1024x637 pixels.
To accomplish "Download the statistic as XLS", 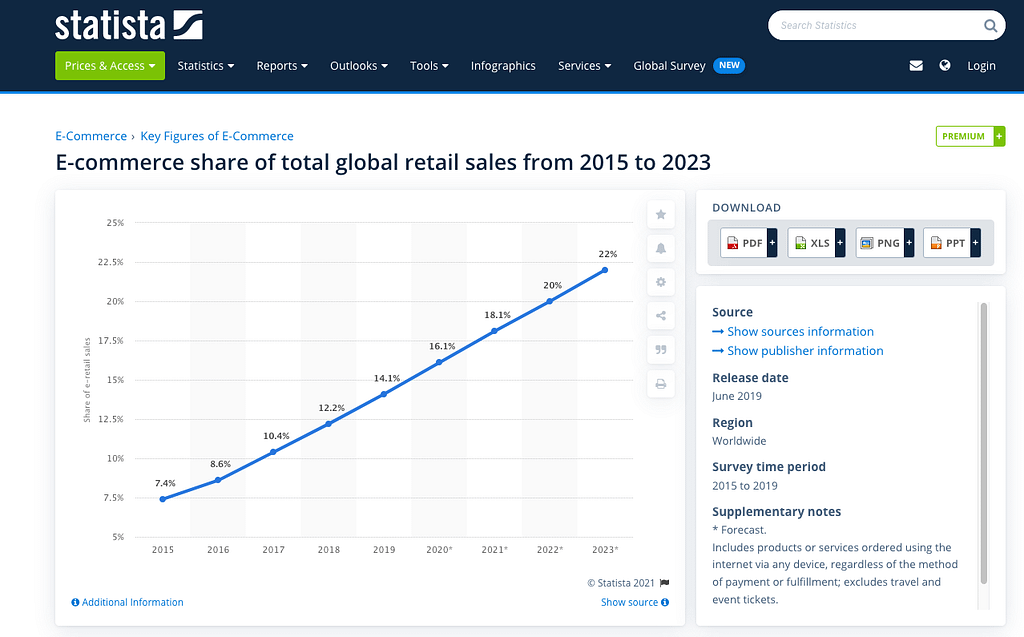I will 816,243.
